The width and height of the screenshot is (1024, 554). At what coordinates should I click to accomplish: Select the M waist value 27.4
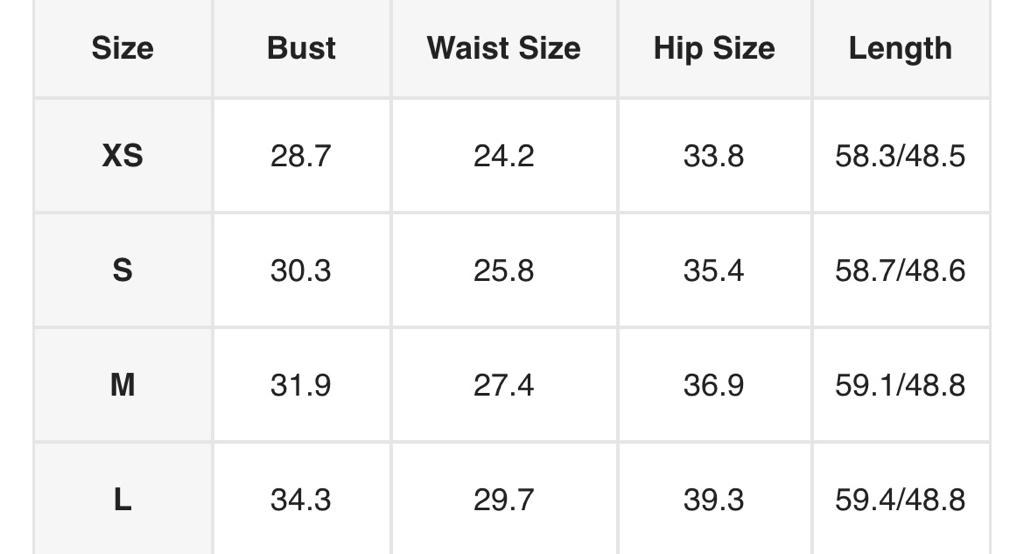(503, 385)
